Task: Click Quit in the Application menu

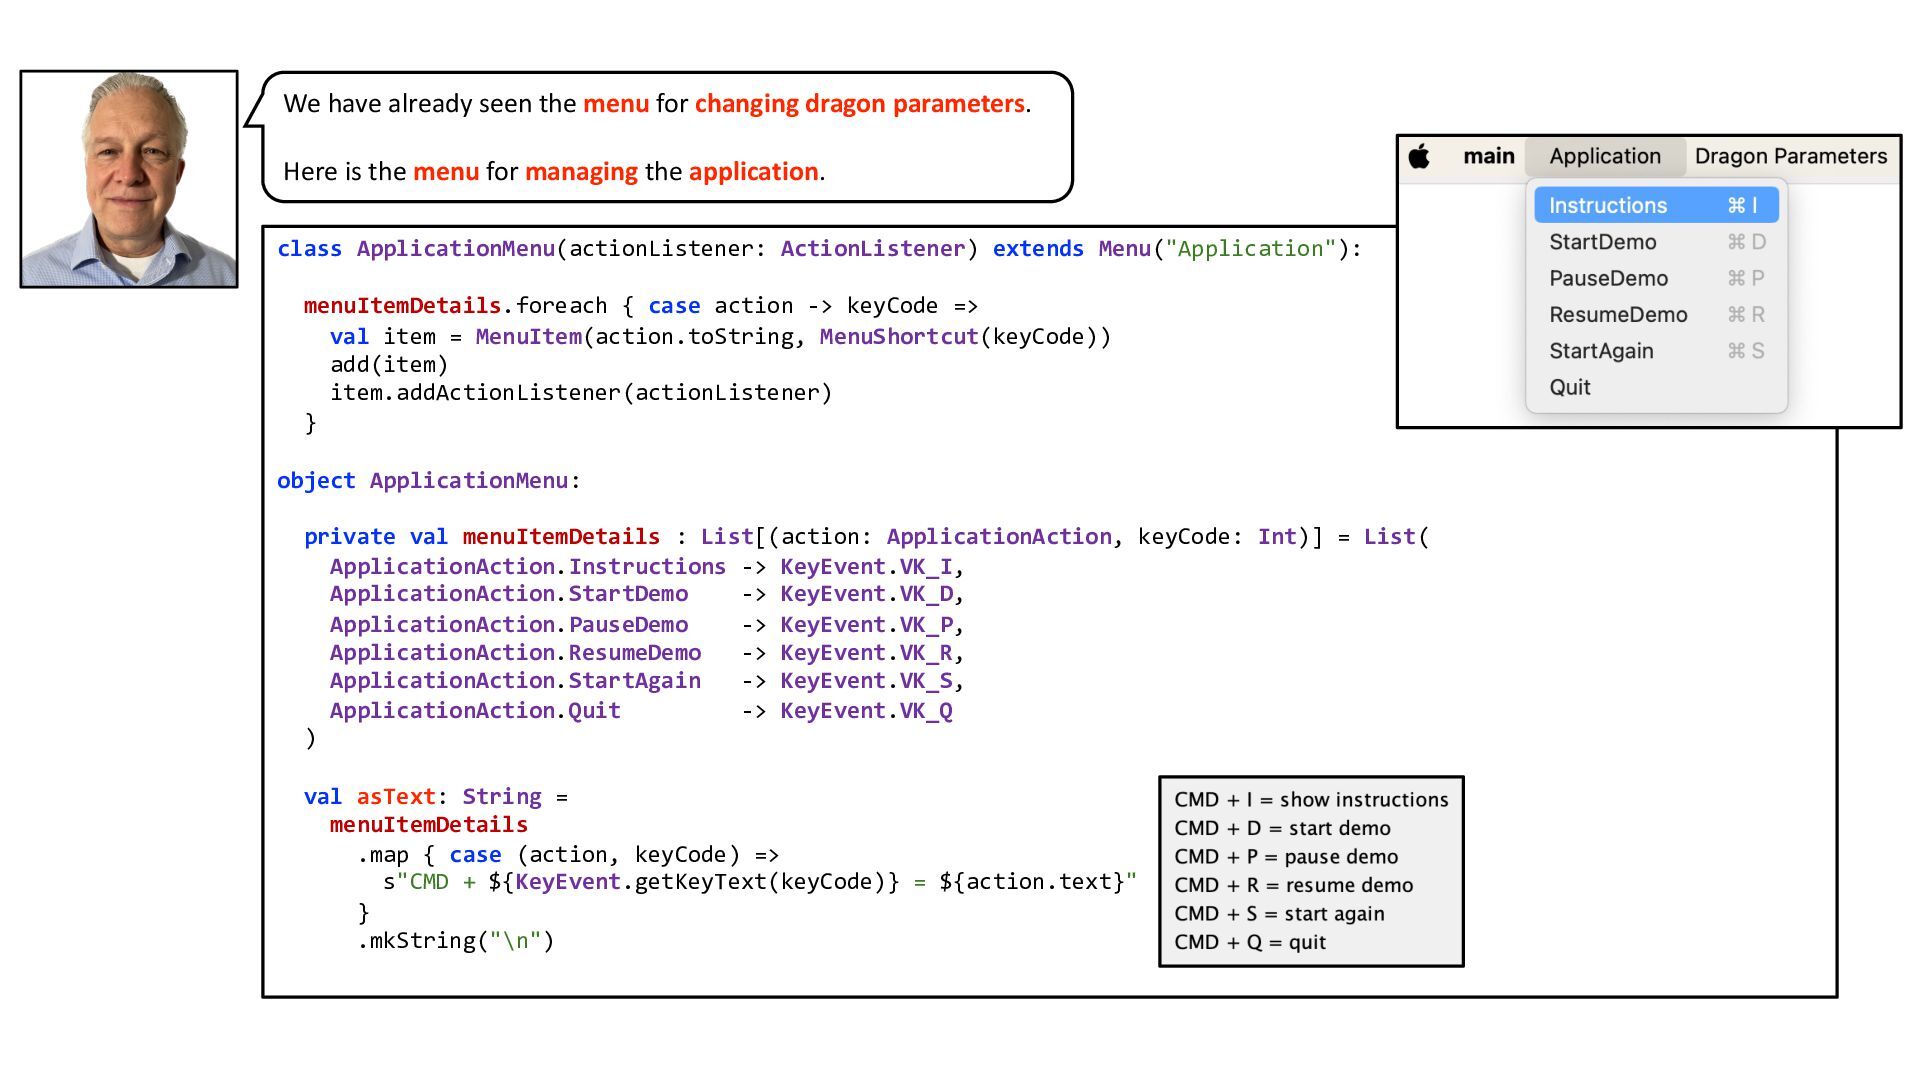Action: (x=1569, y=388)
